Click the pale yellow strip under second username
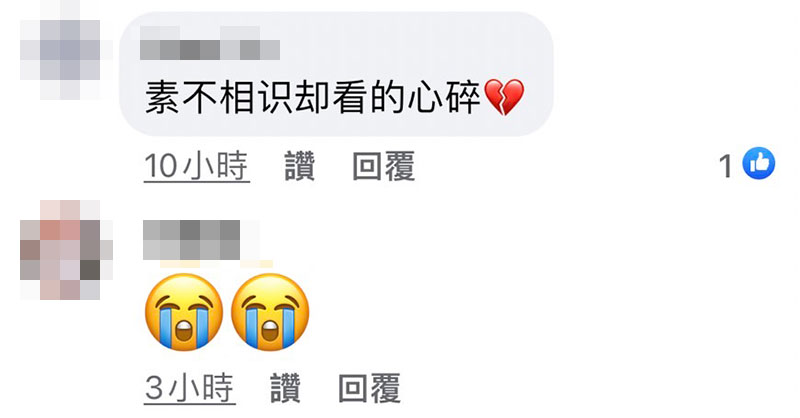This screenshot has height=418, width=800. click(x=216, y=263)
